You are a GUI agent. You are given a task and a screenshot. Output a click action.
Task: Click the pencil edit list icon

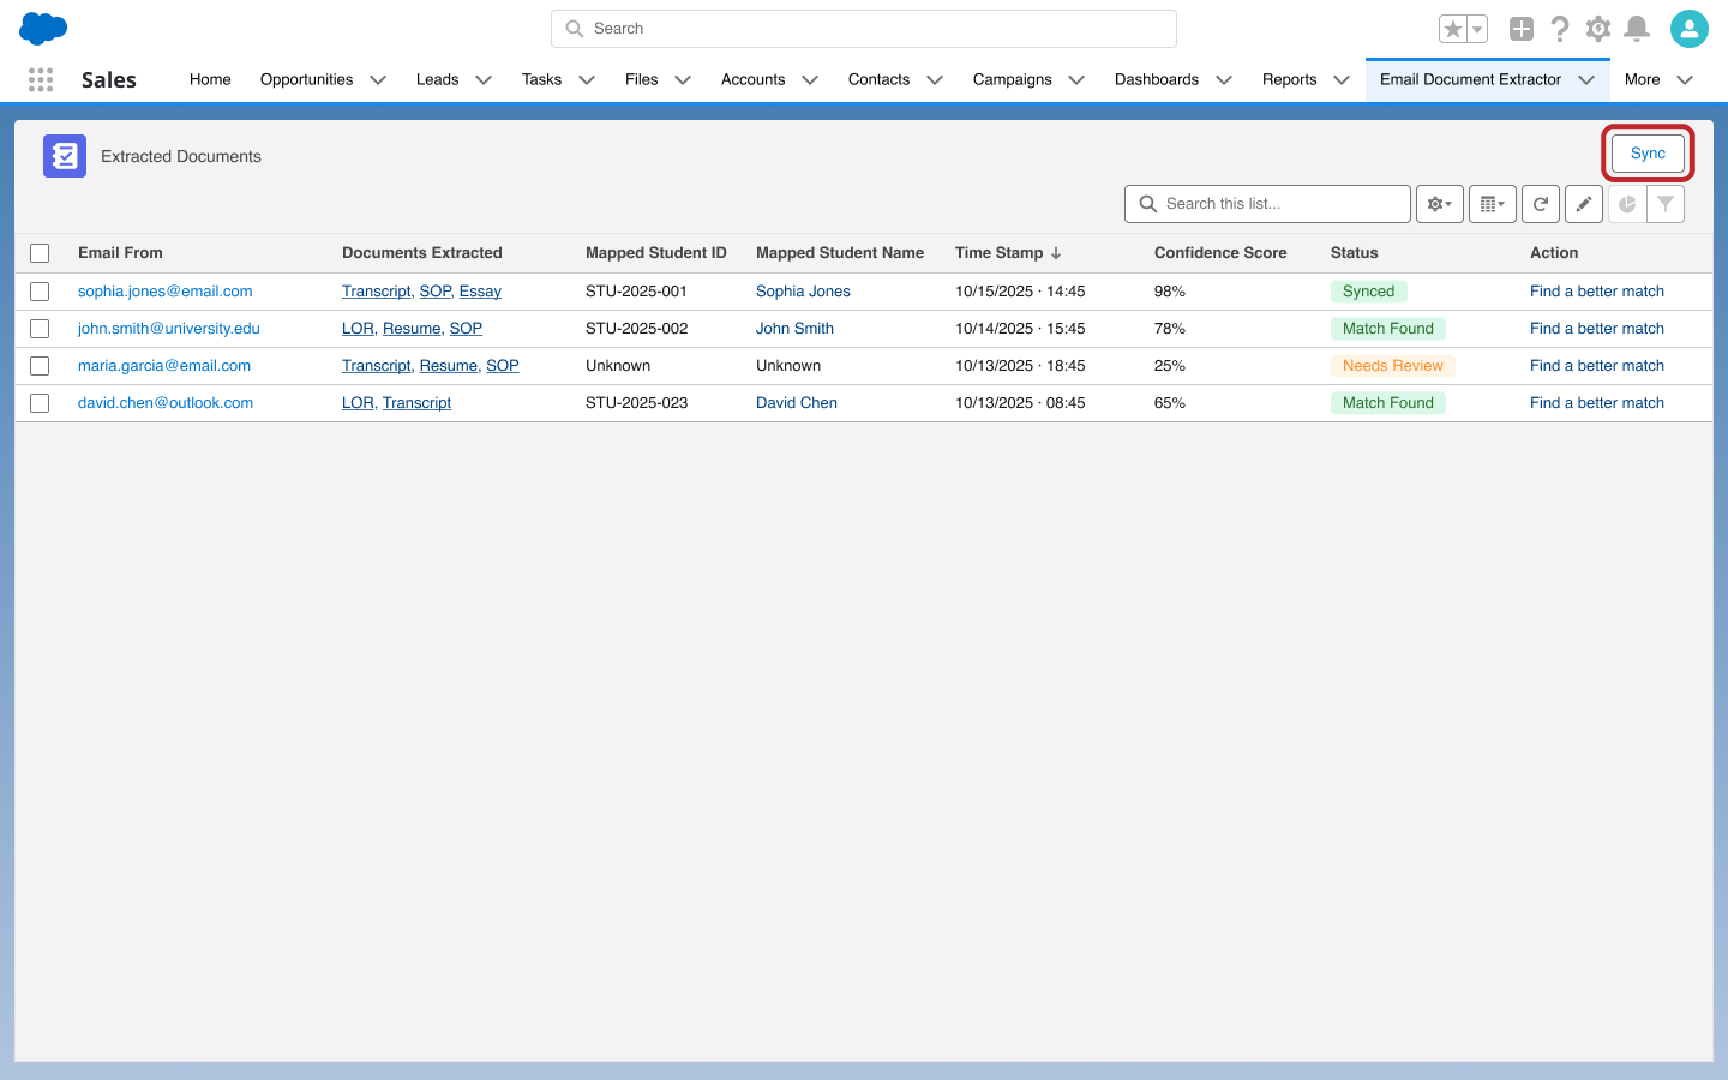(x=1584, y=204)
